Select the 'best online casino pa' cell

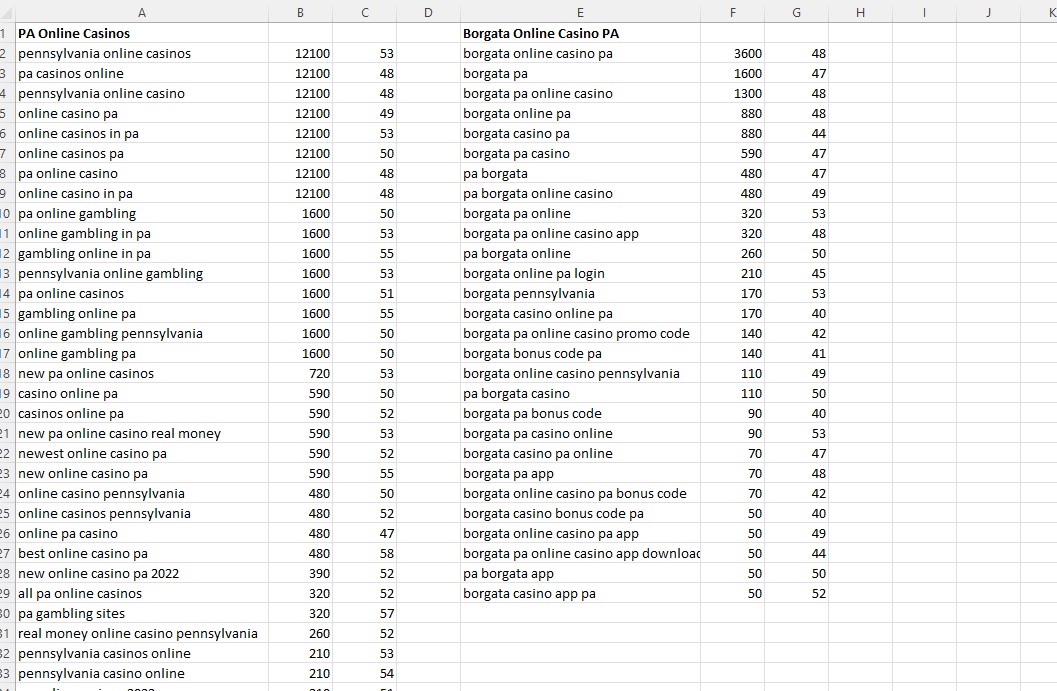click(x=142, y=553)
